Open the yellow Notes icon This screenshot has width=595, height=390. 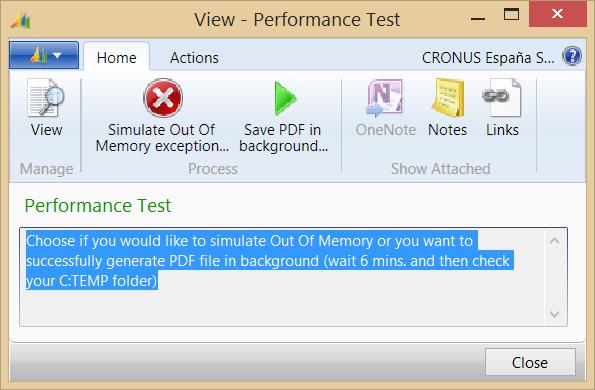click(448, 98)
